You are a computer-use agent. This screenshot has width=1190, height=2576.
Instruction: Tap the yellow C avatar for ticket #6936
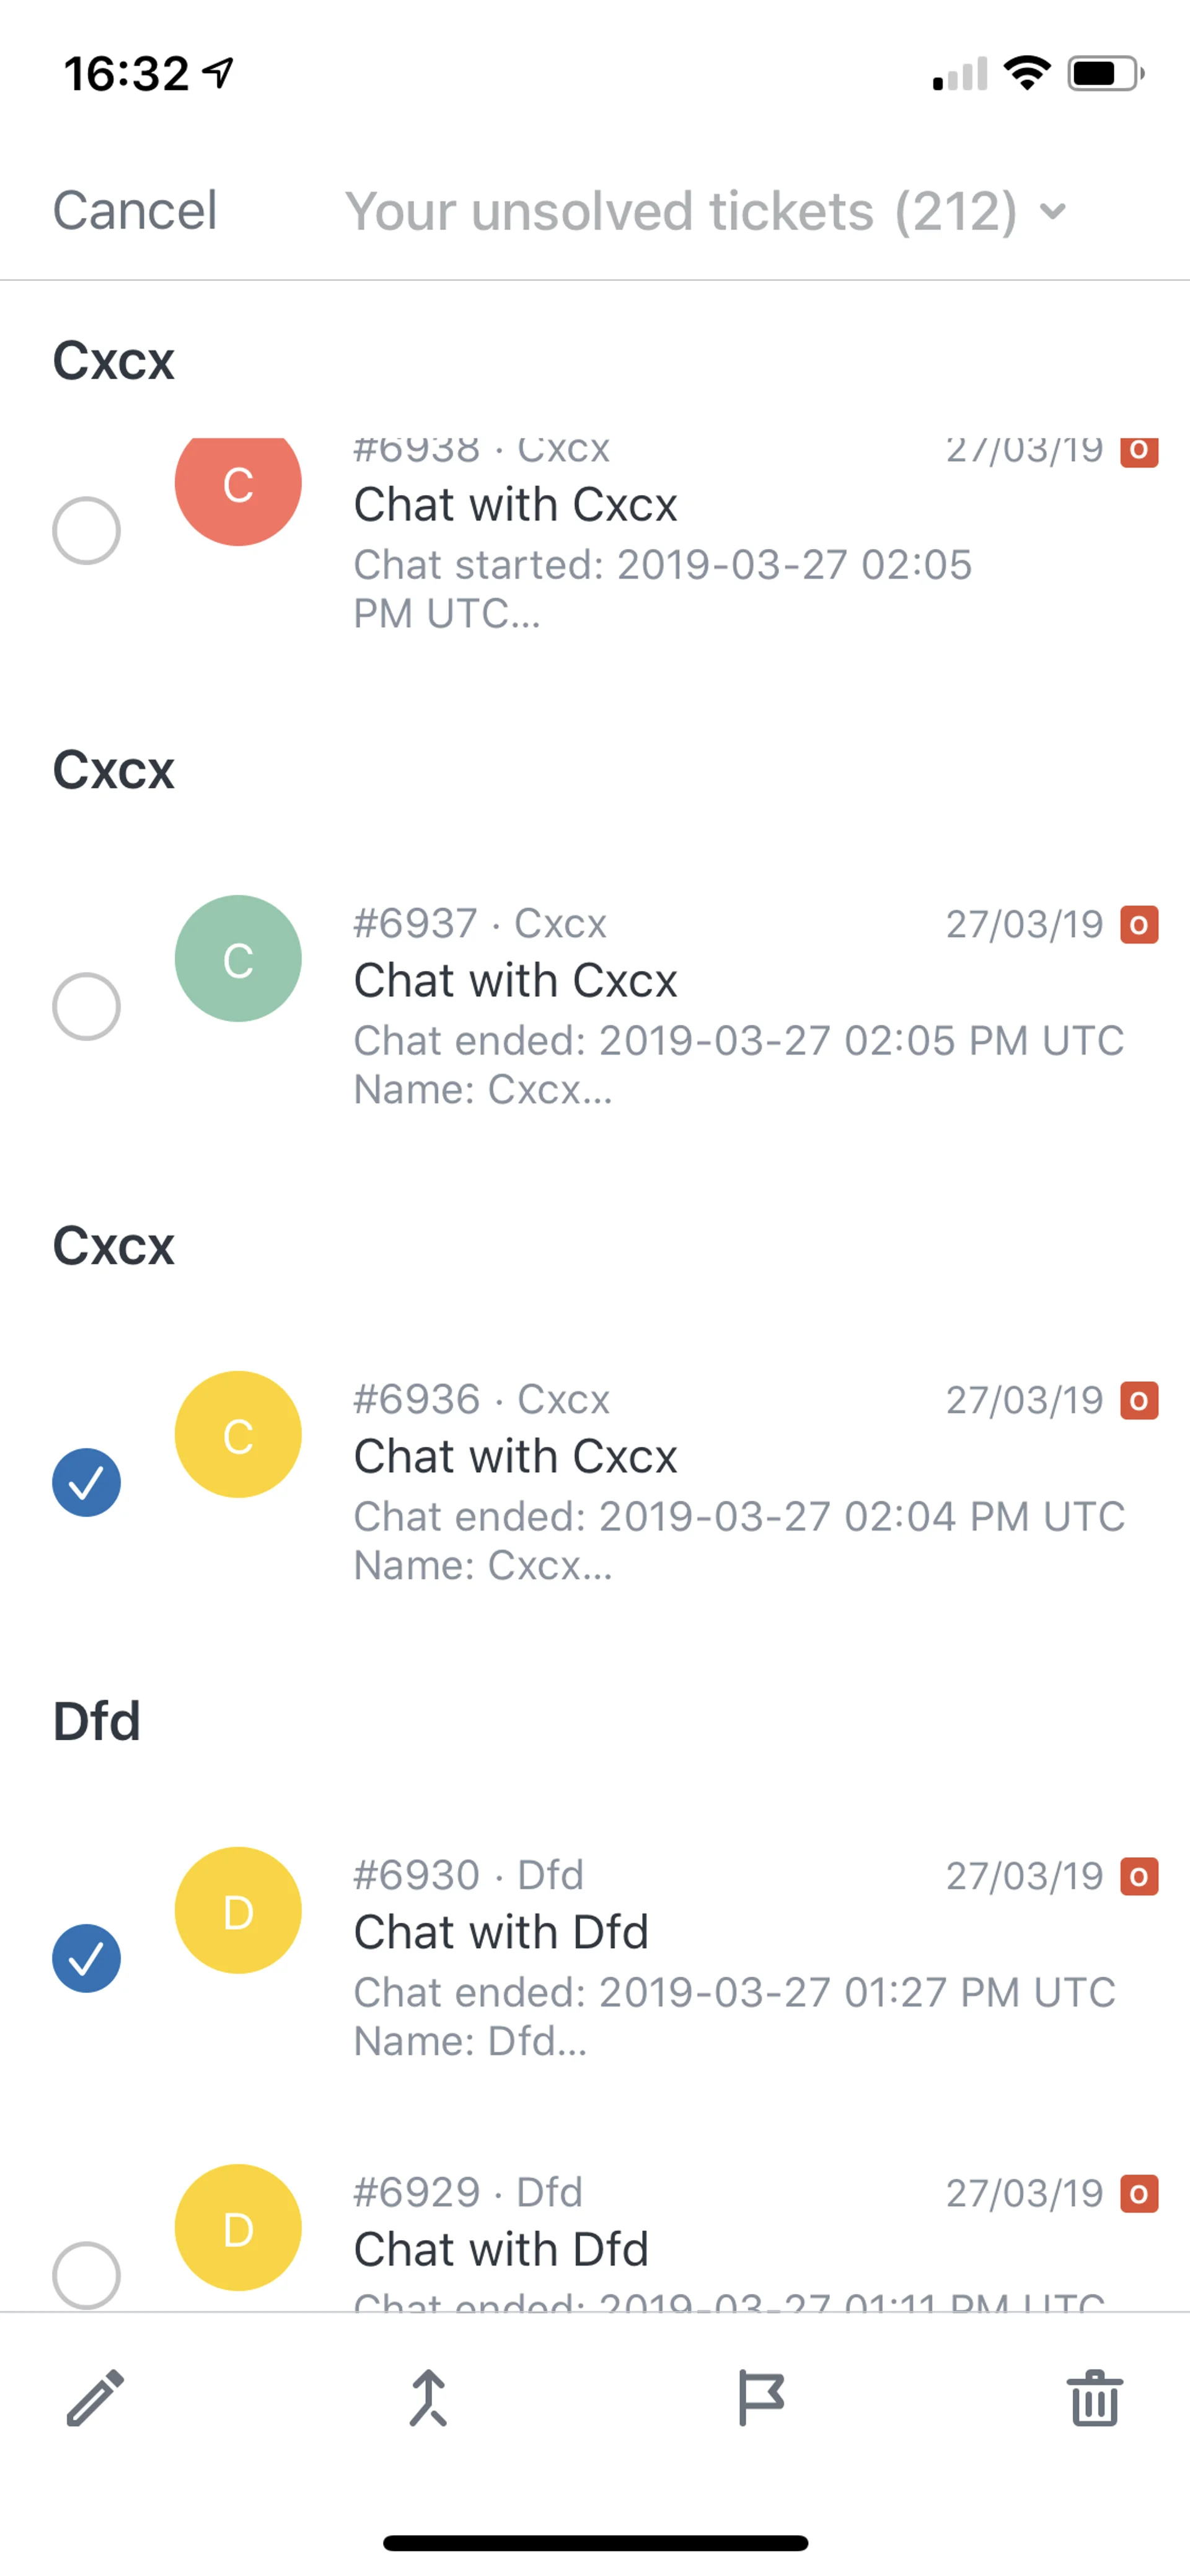tap(238, 1434)
